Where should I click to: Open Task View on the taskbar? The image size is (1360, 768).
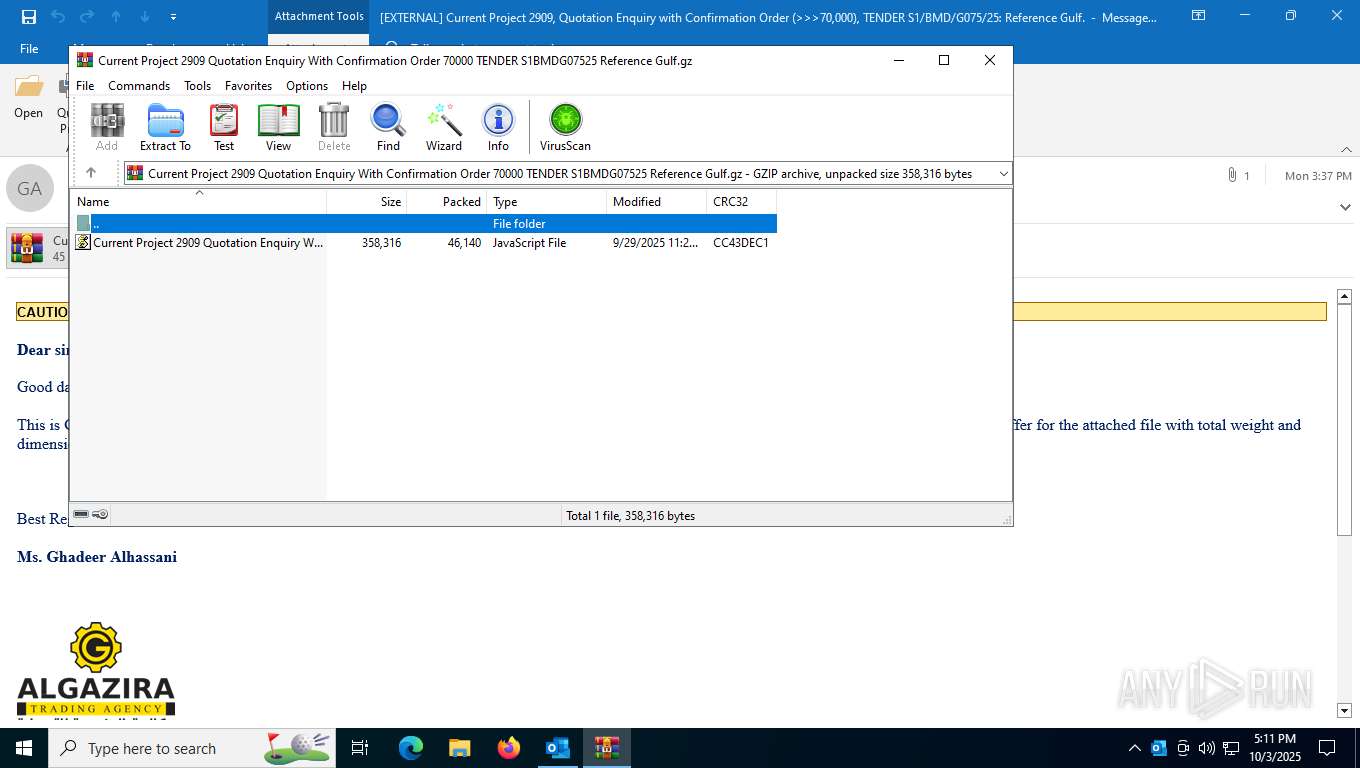(x=360, y=748)
